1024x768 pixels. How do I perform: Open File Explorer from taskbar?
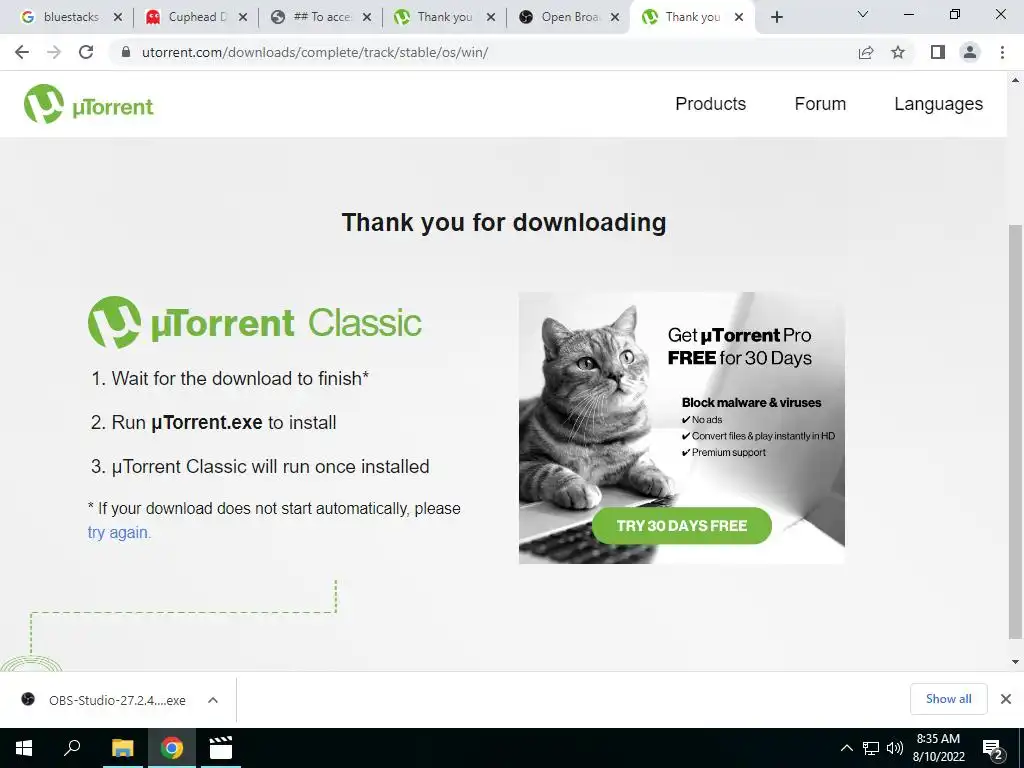(x=122, y=748)
